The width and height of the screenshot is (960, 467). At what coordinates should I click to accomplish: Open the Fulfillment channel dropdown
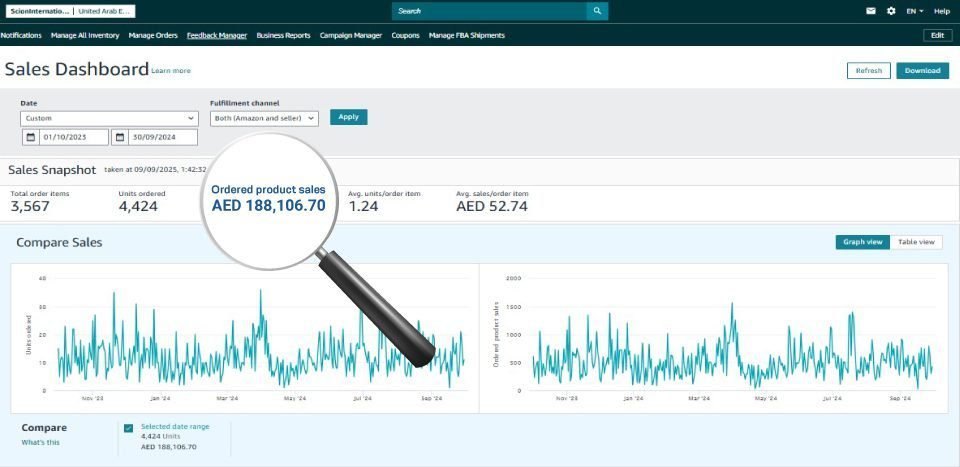point(264,118)
